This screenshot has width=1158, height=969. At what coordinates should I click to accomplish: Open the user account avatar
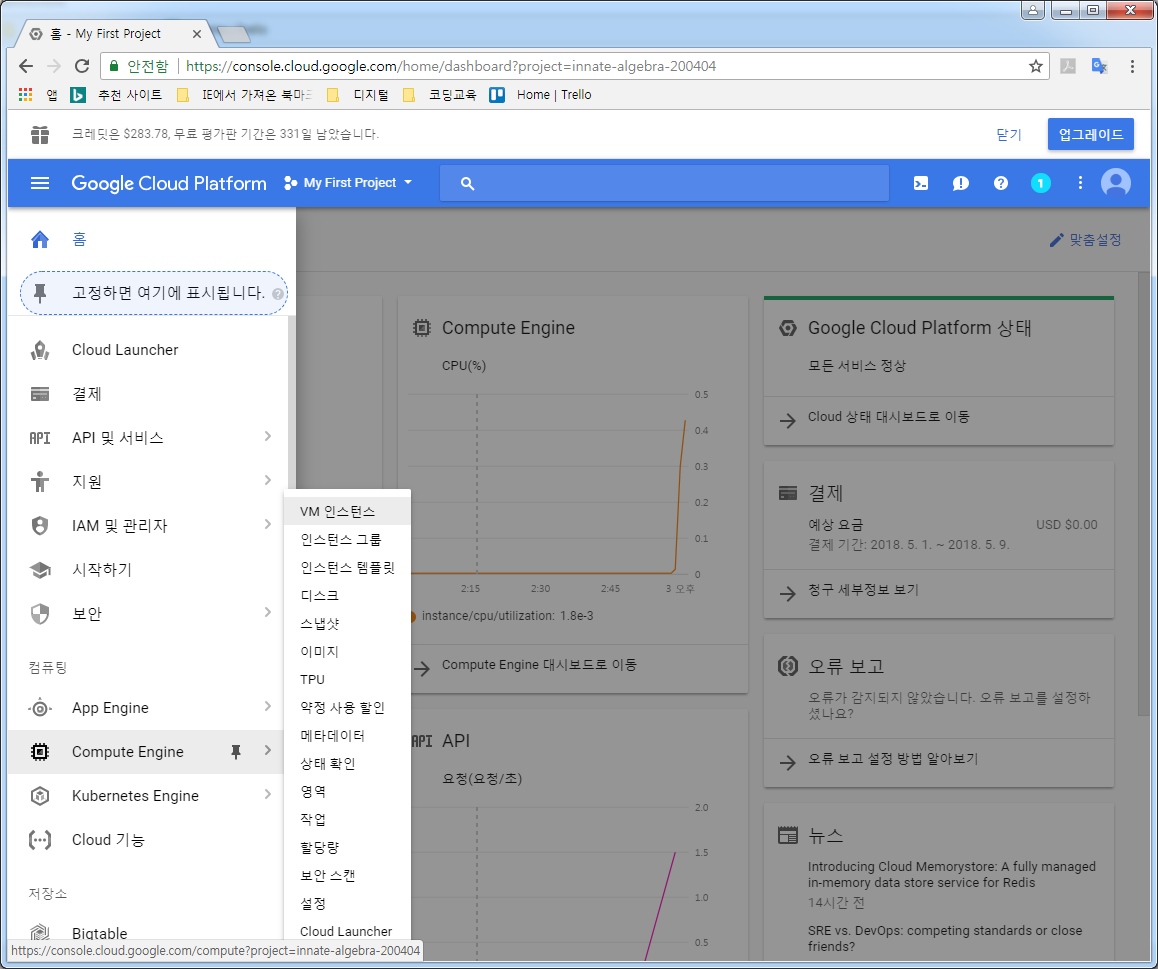1116,182
